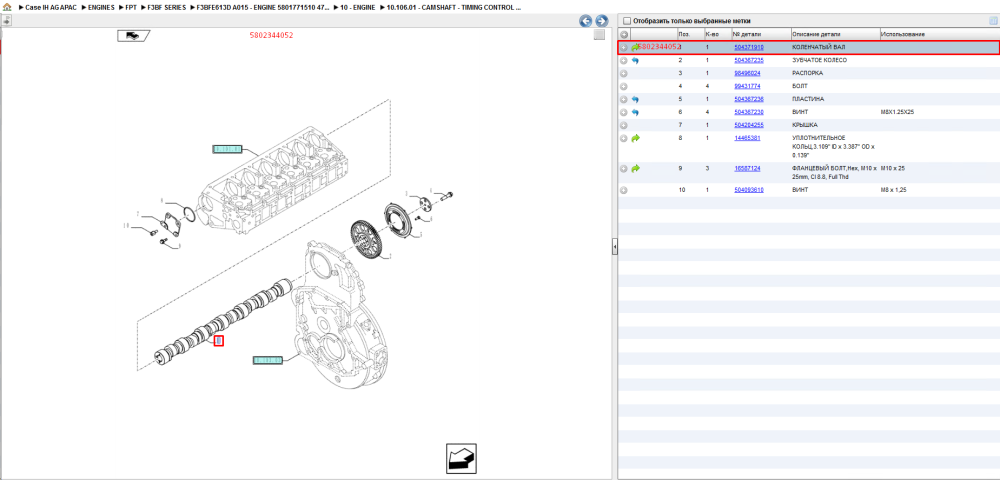Viewport: 1000px width, 480px height.
Task: Click the green arrow in the УПЛОТНИТЕЛЬНОЕ КОЛЬЦО row
Action: tap(635, 138)
